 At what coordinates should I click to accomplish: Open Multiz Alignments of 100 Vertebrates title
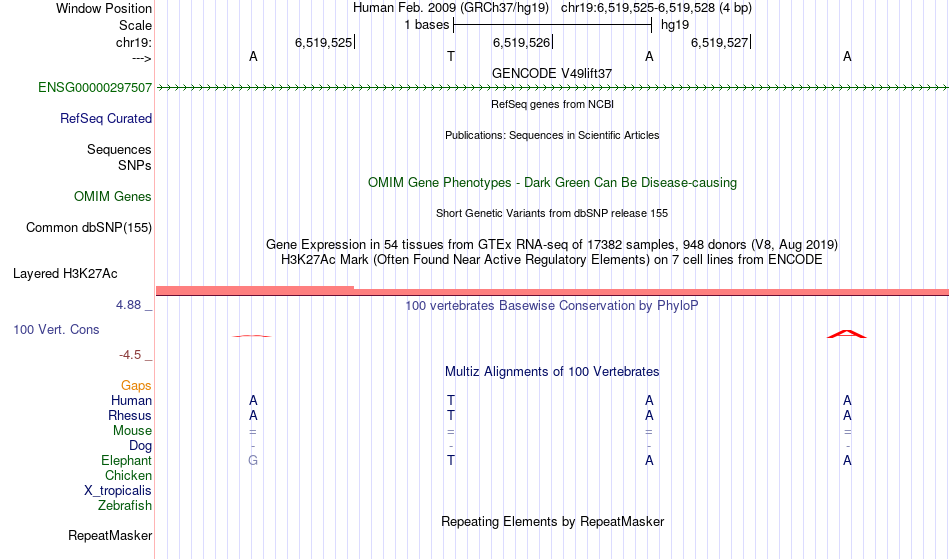(x=552, y=372)
